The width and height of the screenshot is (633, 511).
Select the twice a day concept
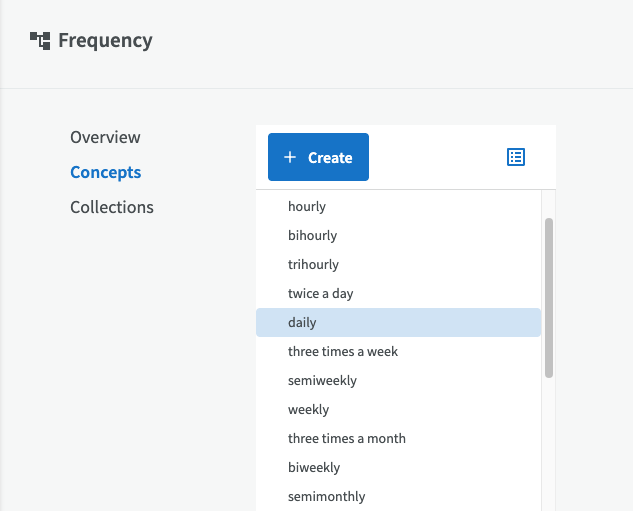(398, 293)
